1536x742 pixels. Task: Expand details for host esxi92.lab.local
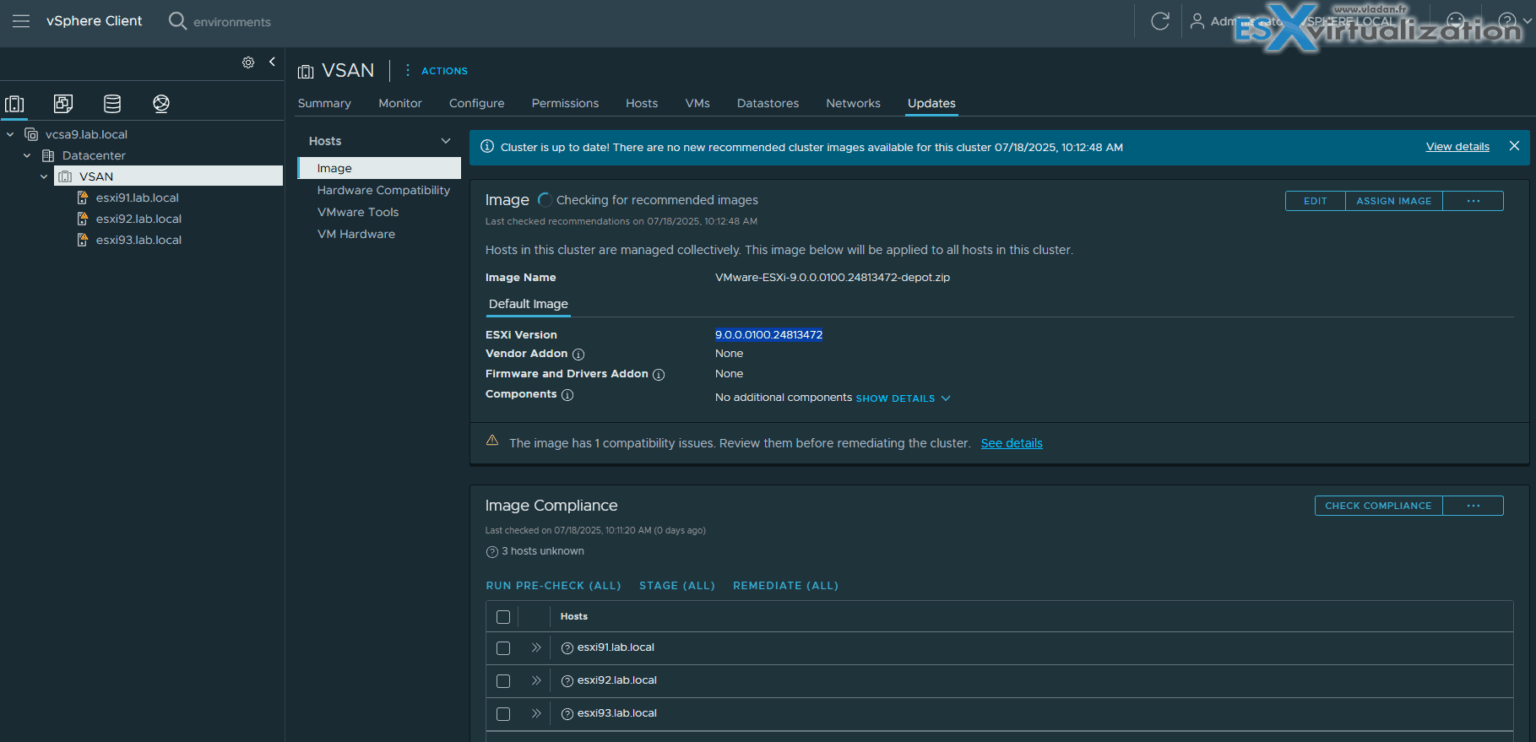[536, 680]
